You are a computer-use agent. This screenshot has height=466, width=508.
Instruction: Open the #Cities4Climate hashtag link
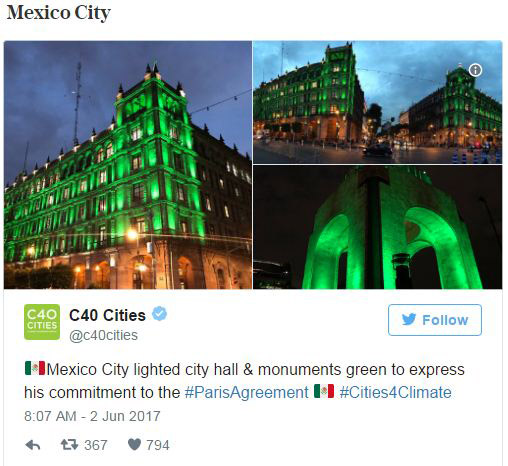(x=395, y=392)
